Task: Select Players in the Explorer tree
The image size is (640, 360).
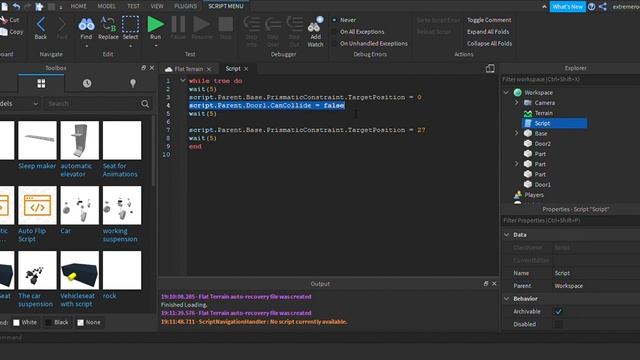Action: coord(534,195)
